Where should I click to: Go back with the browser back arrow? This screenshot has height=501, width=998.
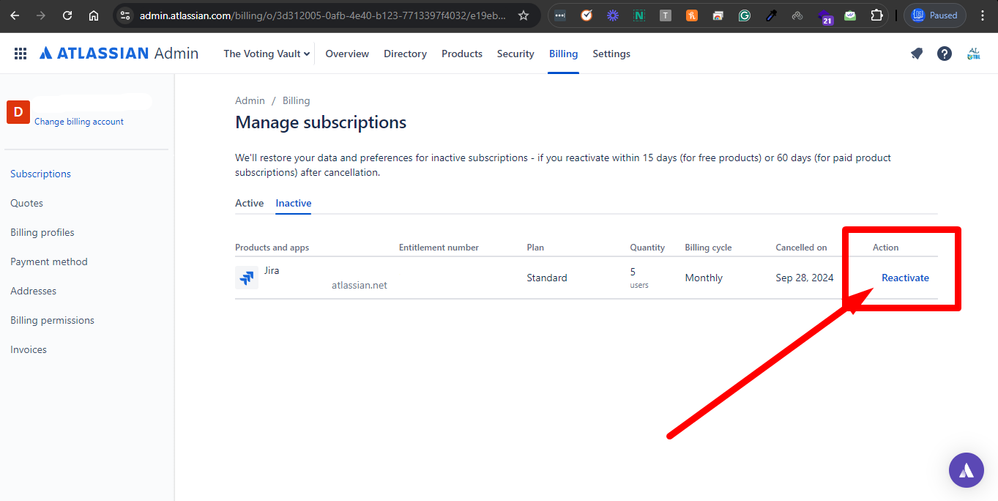15,15
